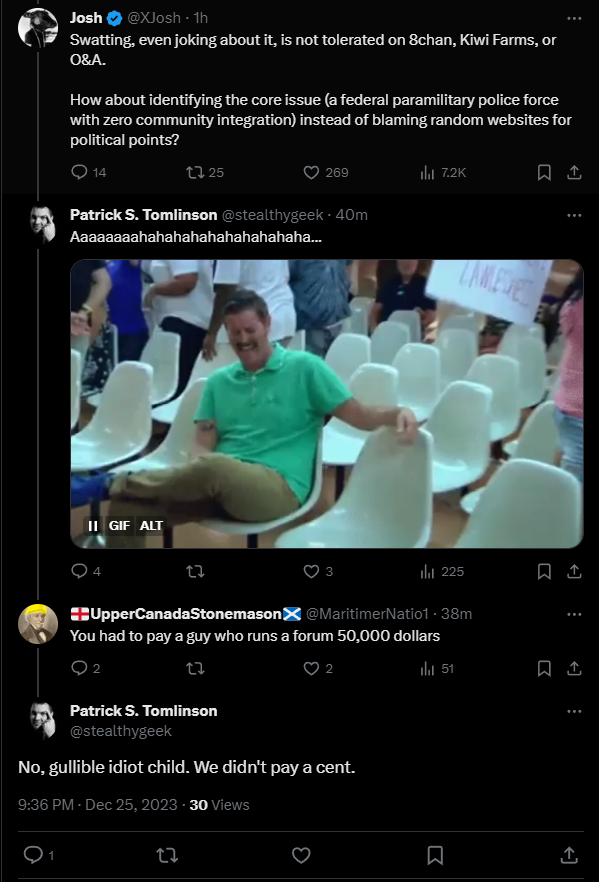Bookmark Josh's swatting tweet

point(544,172)
